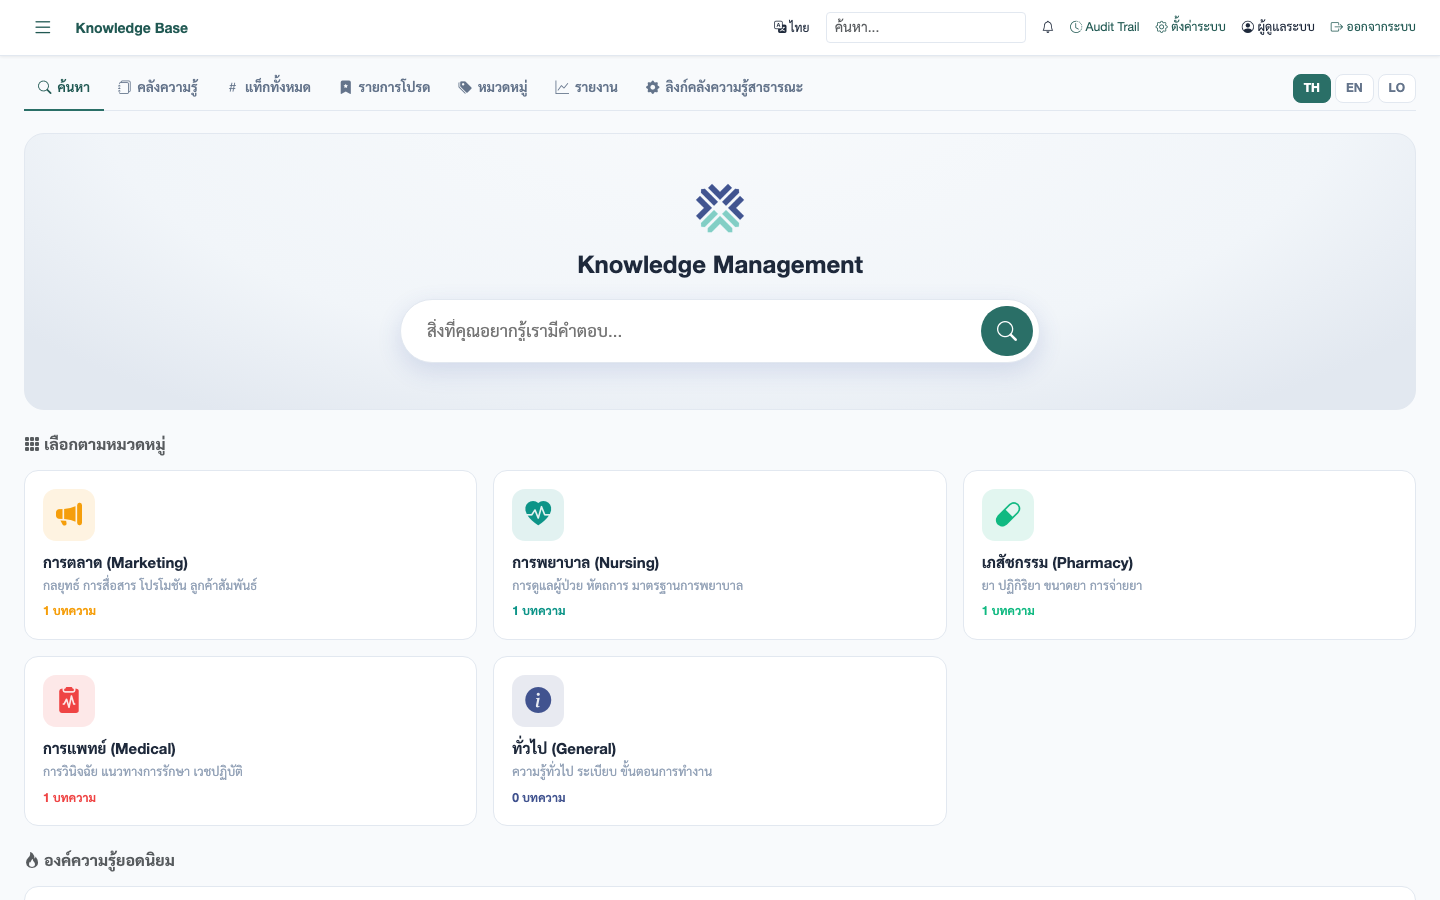The image size is (1440, 900).
Task: Open the เภสัชกรรม (Pharmacy) category title
Action: point(1057,563)
